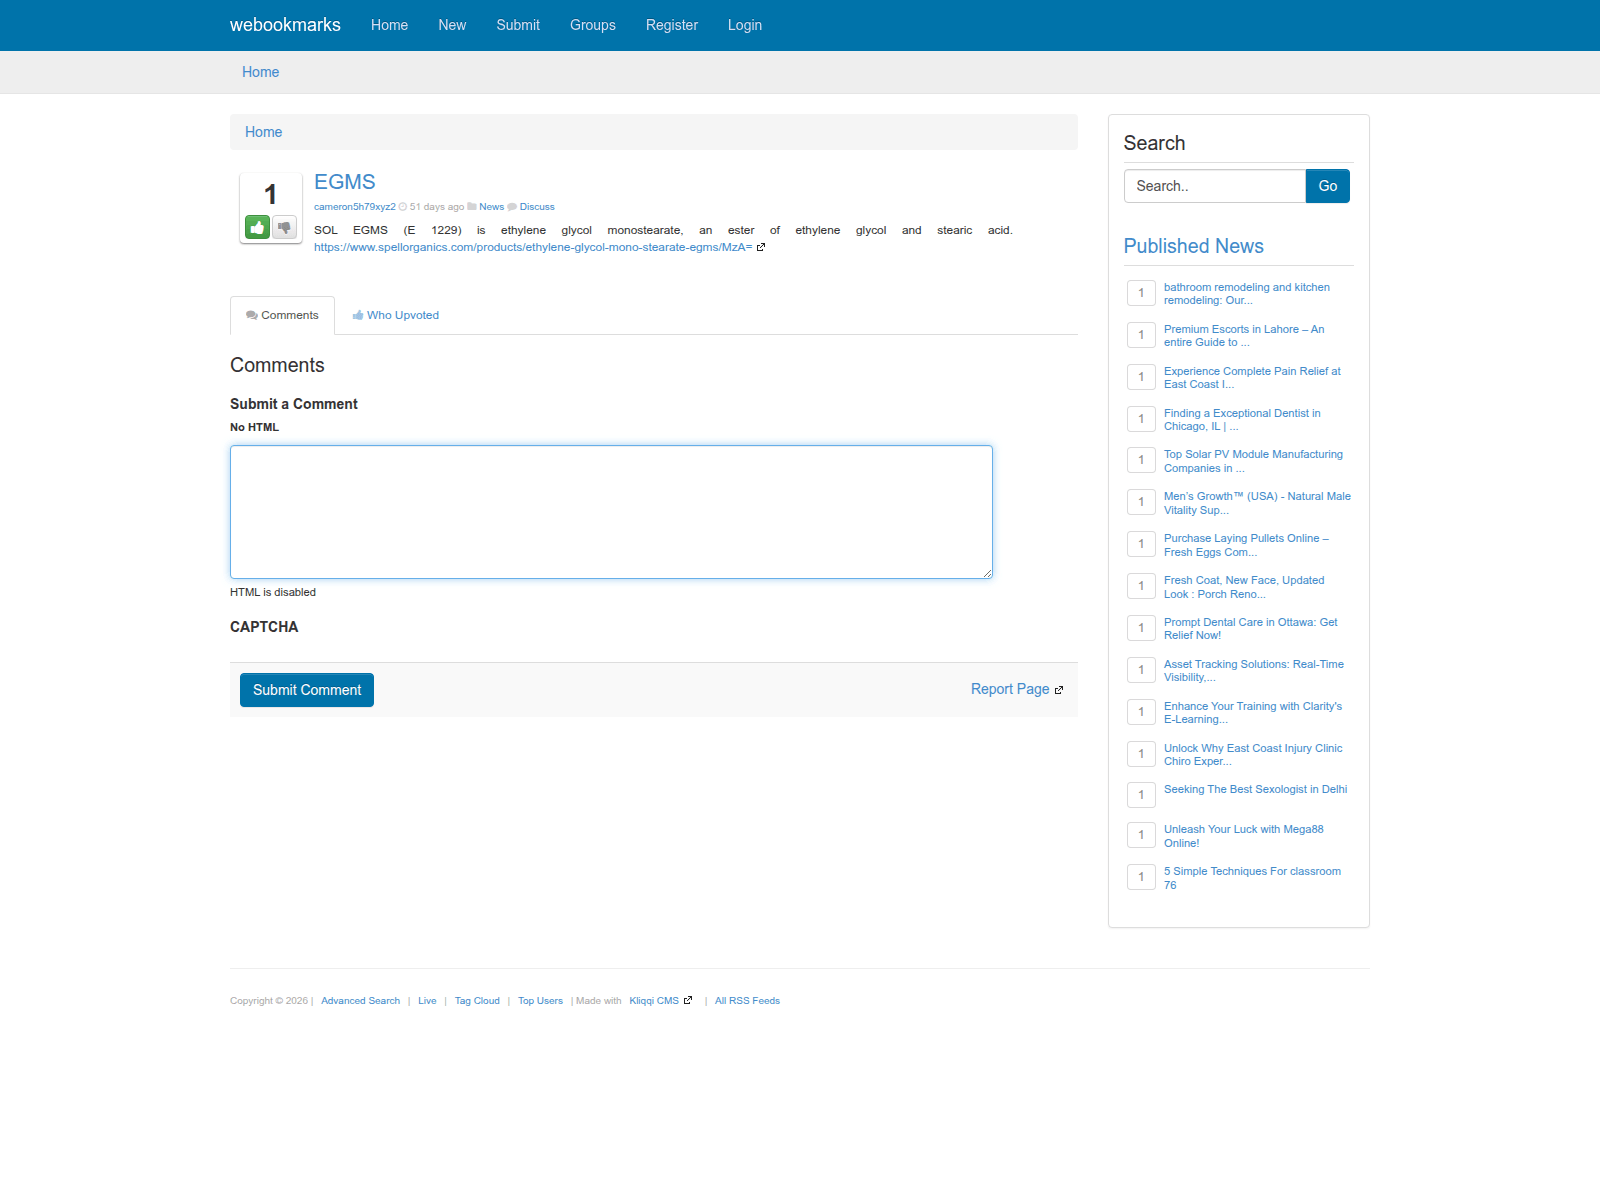This screenshot has width=1600, height=1200.
Task: Open the Kliqqi CMS footer link
Action: coord(654,1001)
